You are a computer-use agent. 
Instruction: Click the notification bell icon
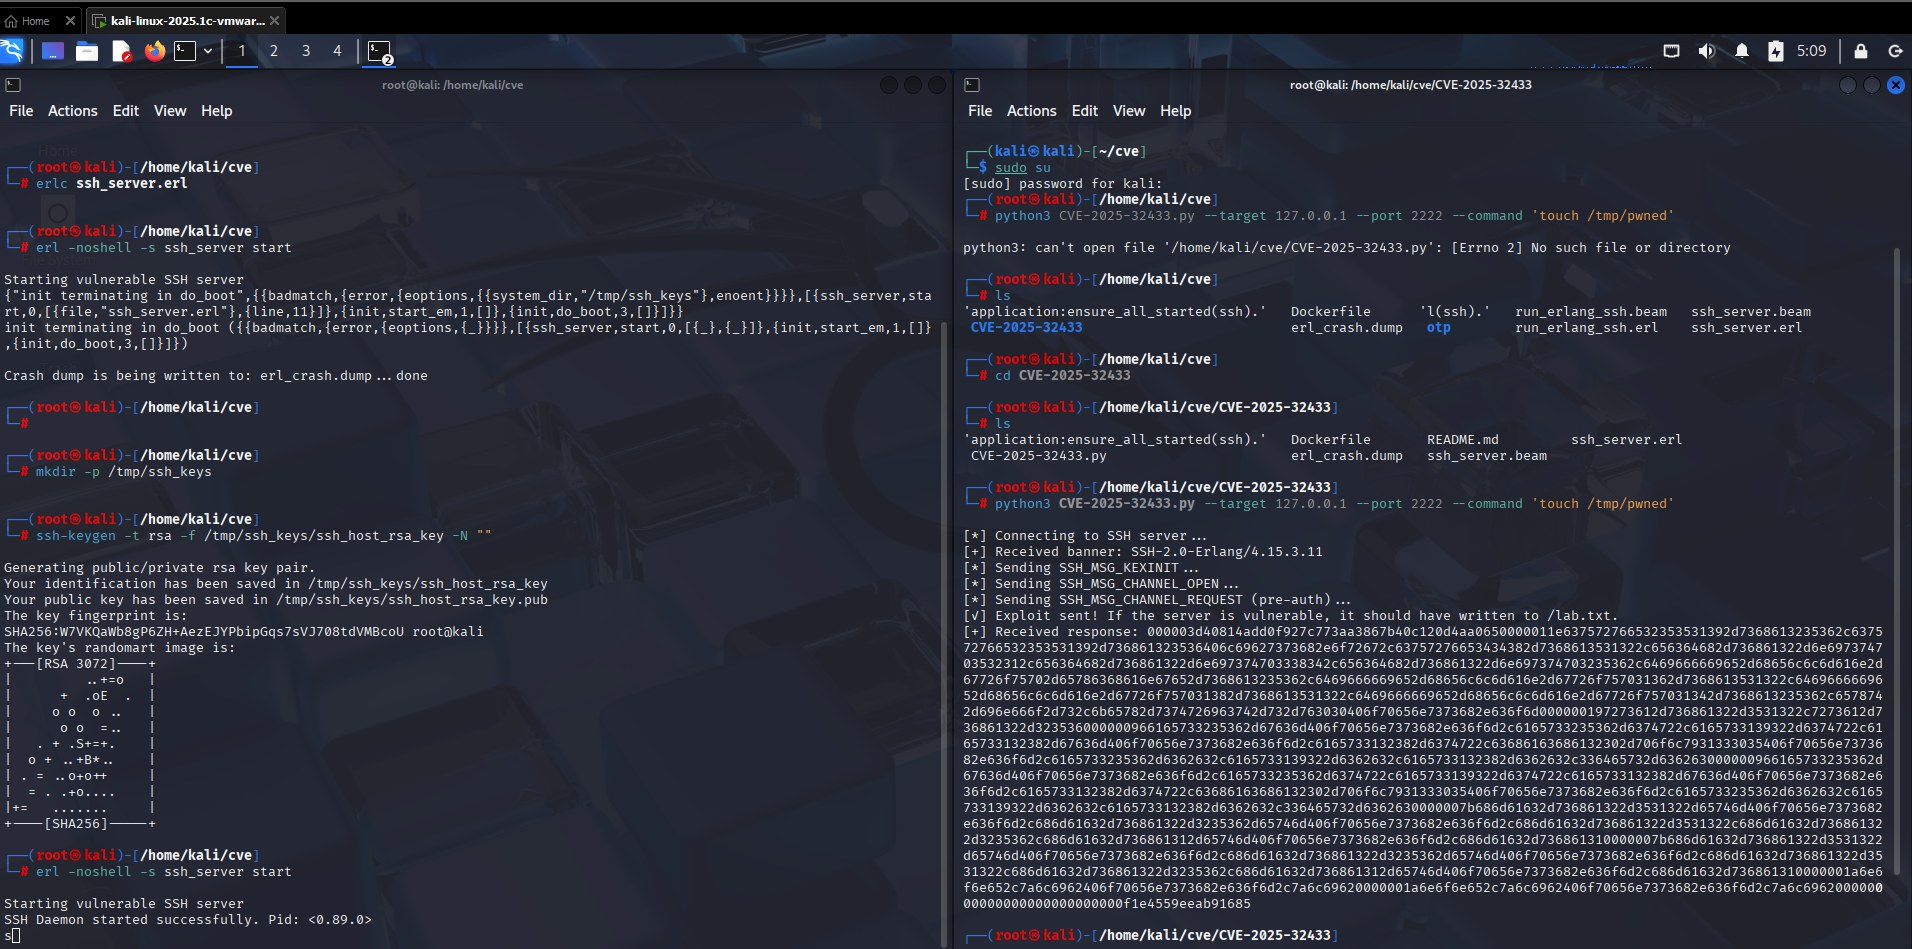[x=1741, y=50]
